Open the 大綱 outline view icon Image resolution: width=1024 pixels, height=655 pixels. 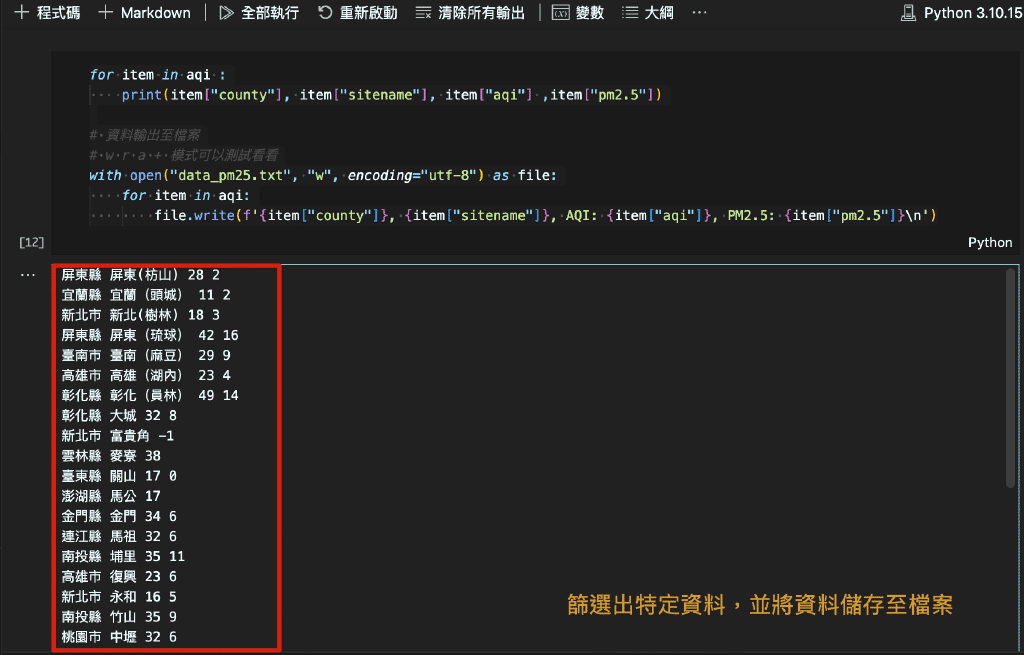pos(631,13)
